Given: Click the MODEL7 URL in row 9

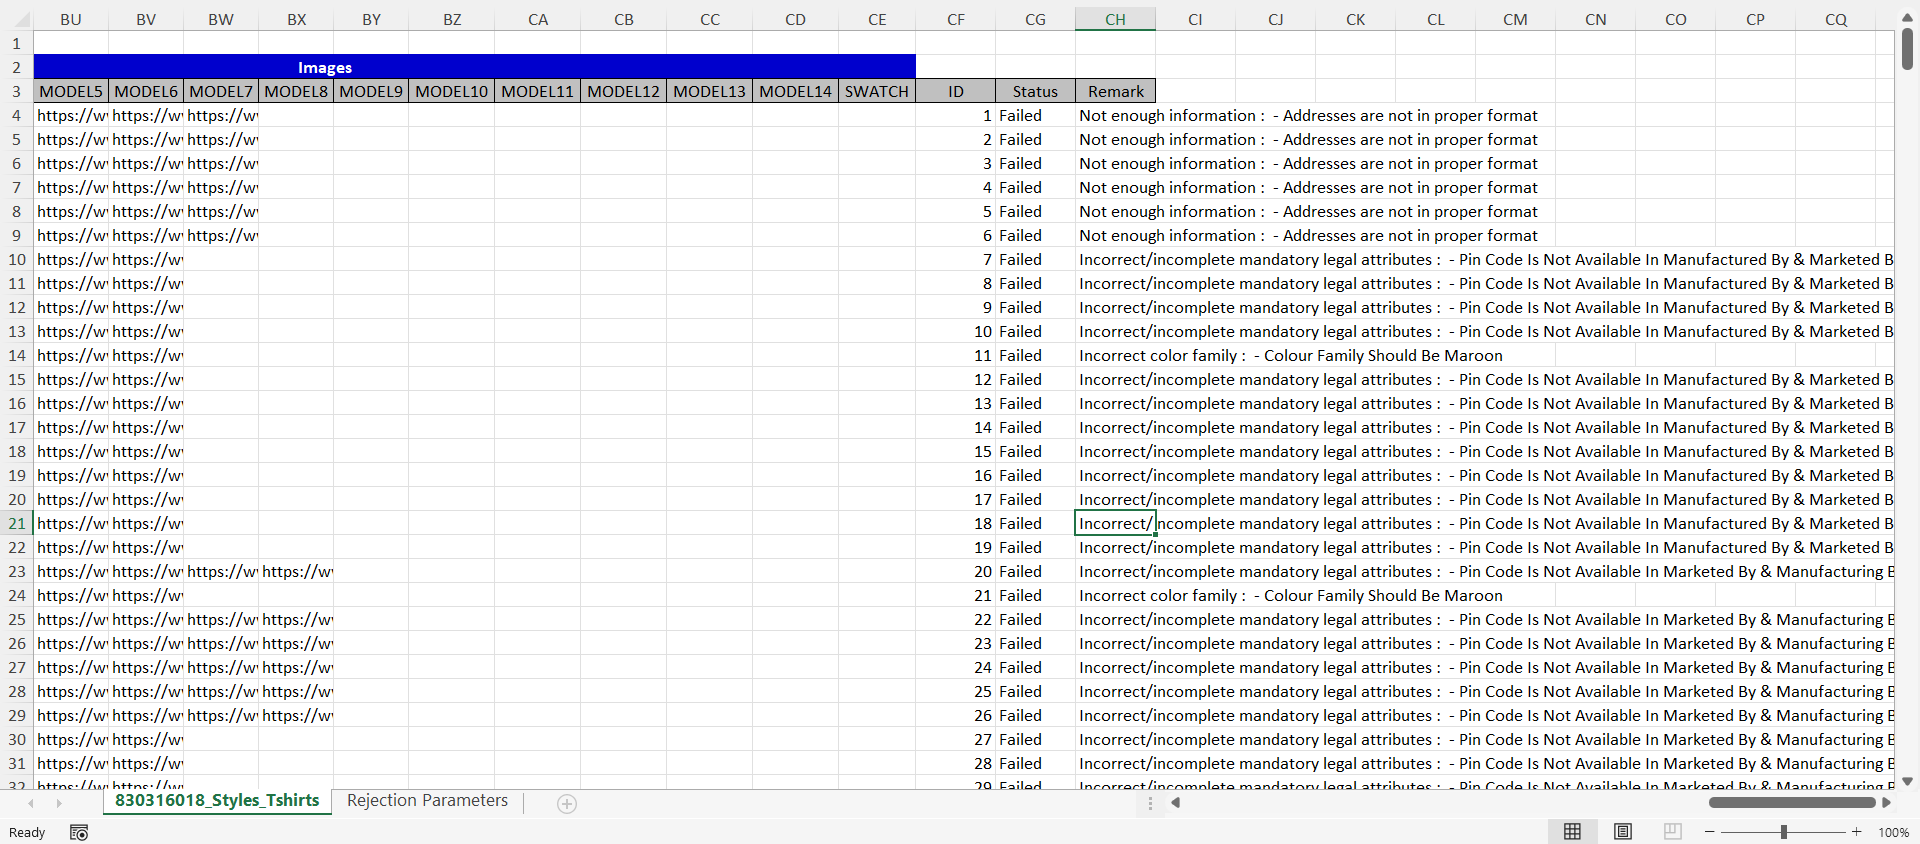Looking at the screenshot, I should click(221, 235).
